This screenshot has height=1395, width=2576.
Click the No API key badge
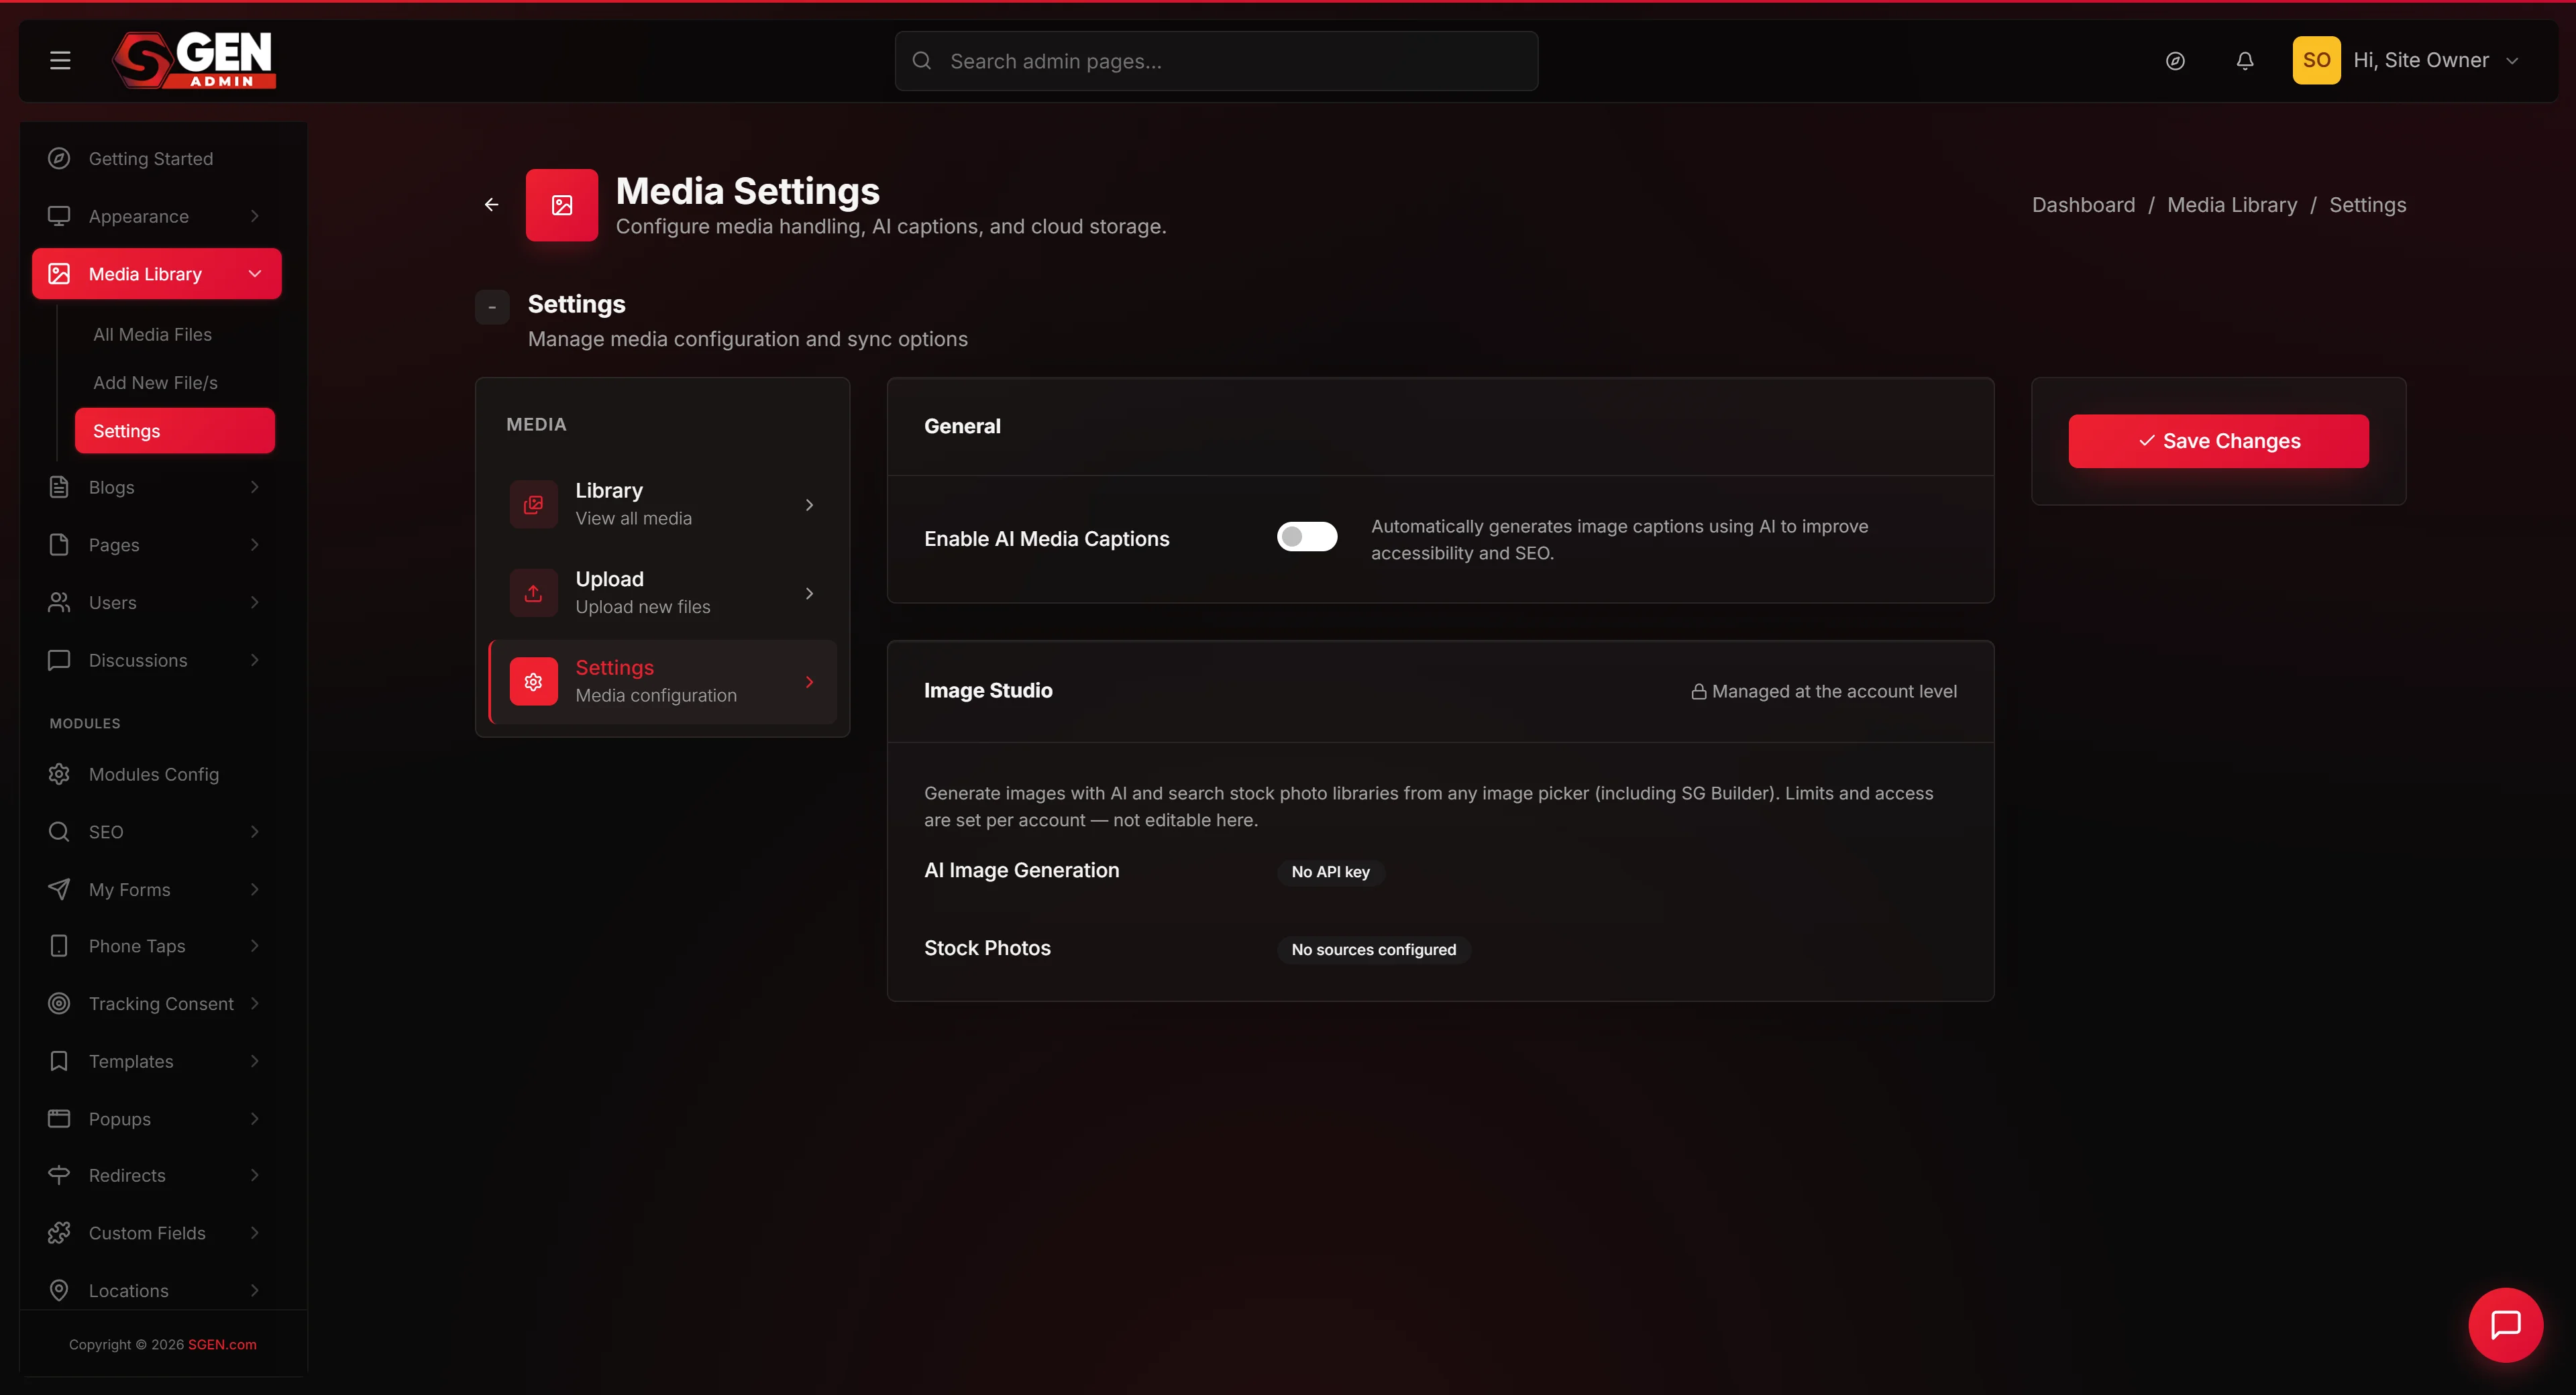[1330, 872]
